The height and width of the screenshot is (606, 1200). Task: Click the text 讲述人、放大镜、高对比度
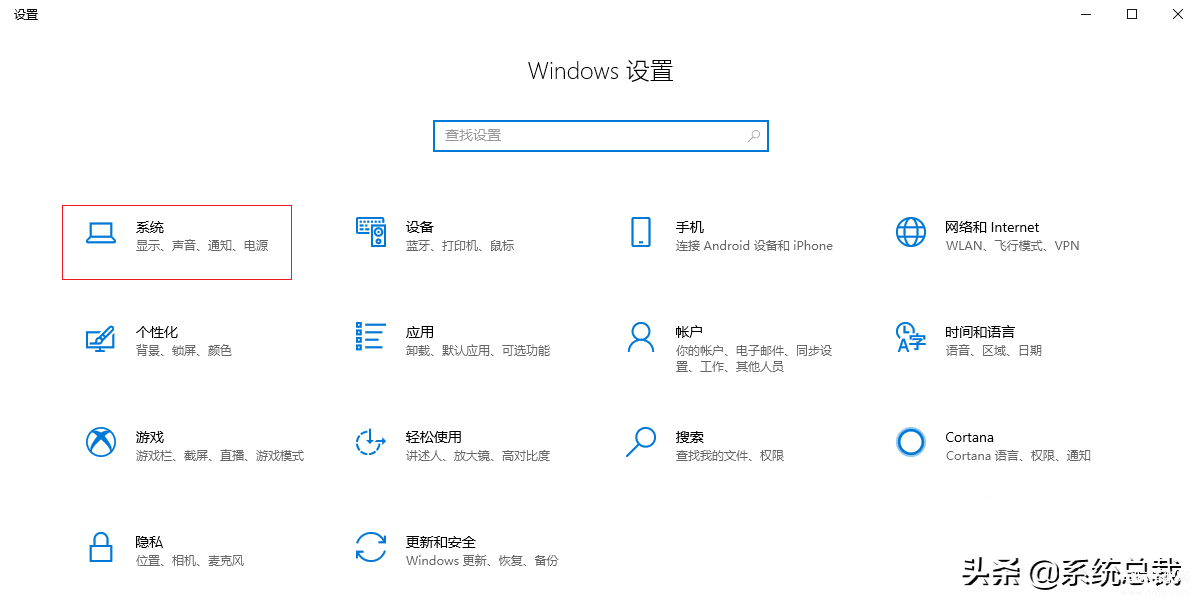[x=478, y=456]
